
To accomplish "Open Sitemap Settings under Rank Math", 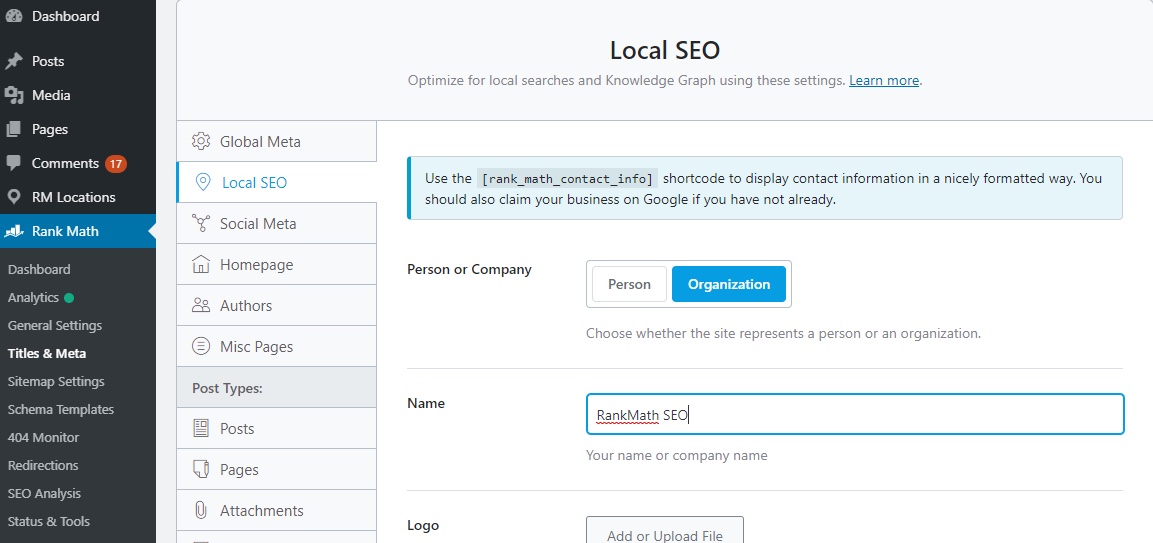I will point(56,381).
